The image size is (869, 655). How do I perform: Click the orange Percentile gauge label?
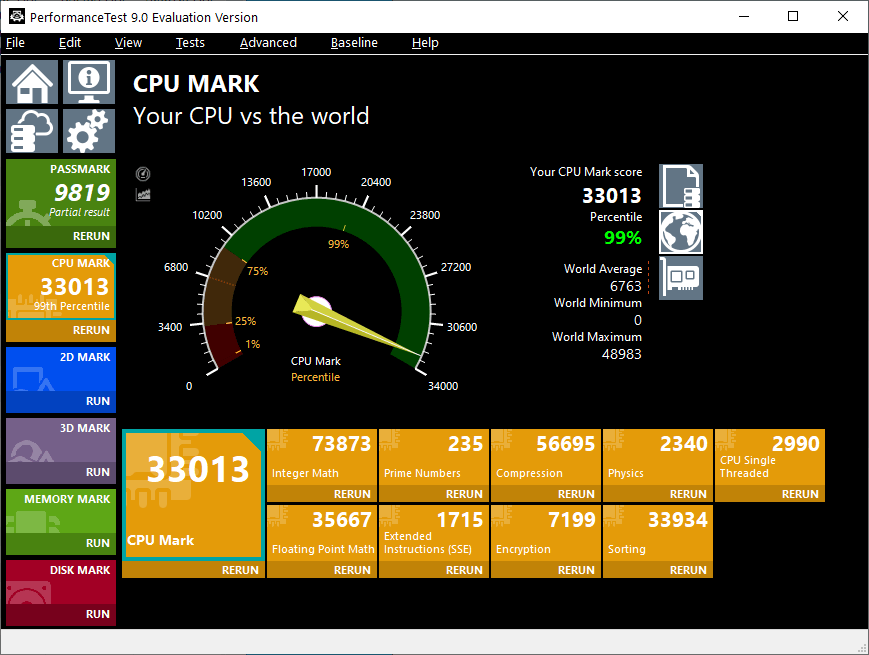point(315,377)
